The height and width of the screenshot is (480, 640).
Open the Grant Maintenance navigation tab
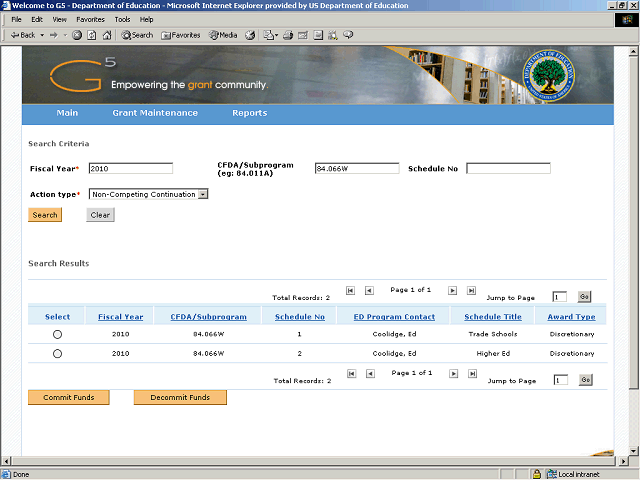[155, 113]
